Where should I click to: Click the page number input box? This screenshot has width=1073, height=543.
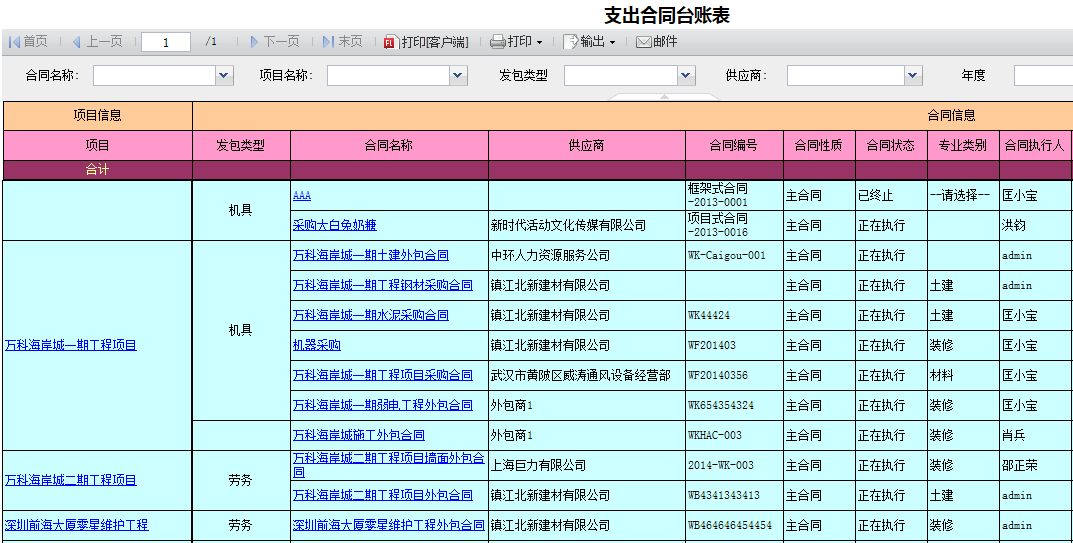click(166, 42)
